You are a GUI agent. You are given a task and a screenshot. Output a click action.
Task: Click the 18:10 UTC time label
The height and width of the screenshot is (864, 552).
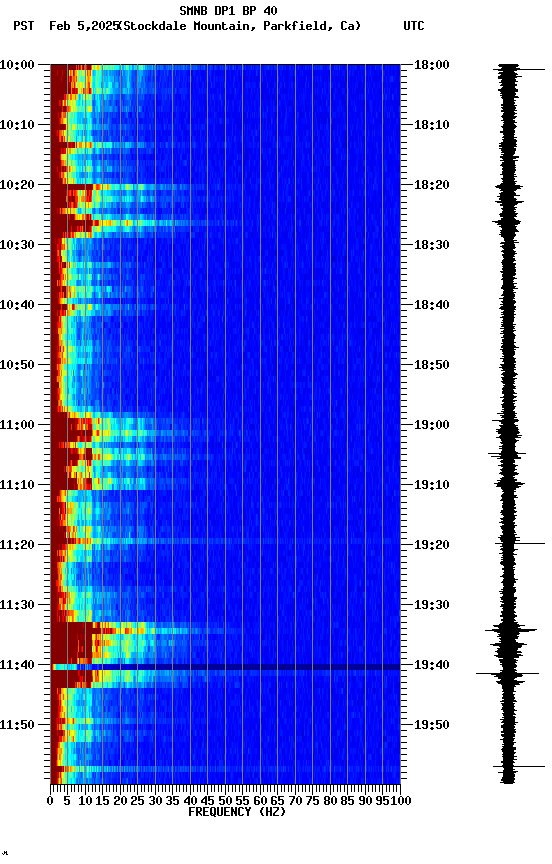coord(432,125)
